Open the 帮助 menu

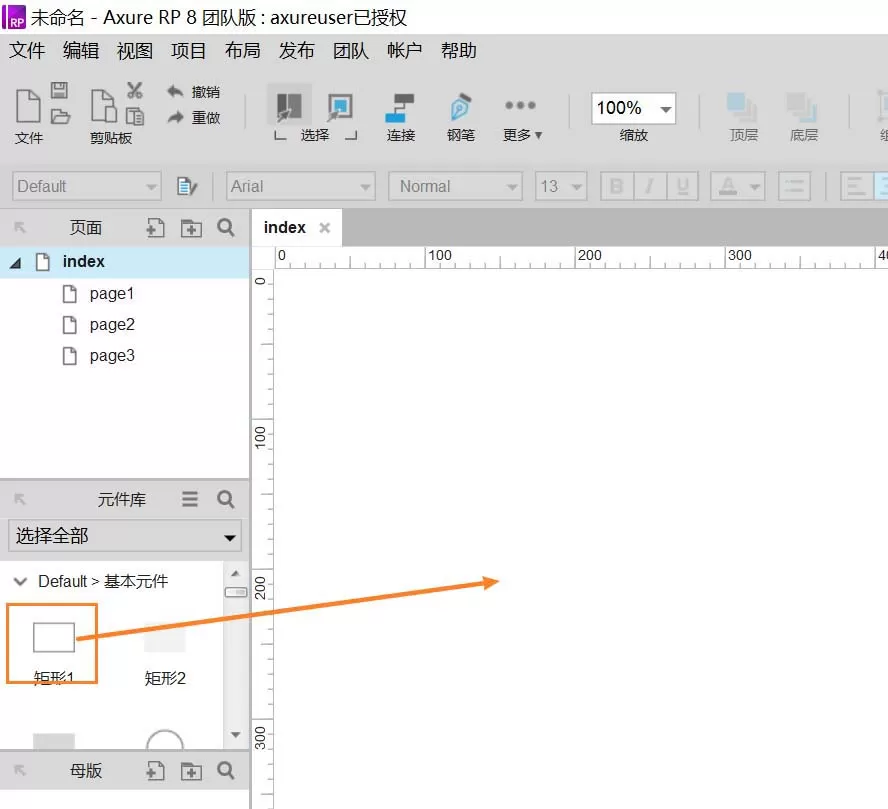click(x=459, y=50)
